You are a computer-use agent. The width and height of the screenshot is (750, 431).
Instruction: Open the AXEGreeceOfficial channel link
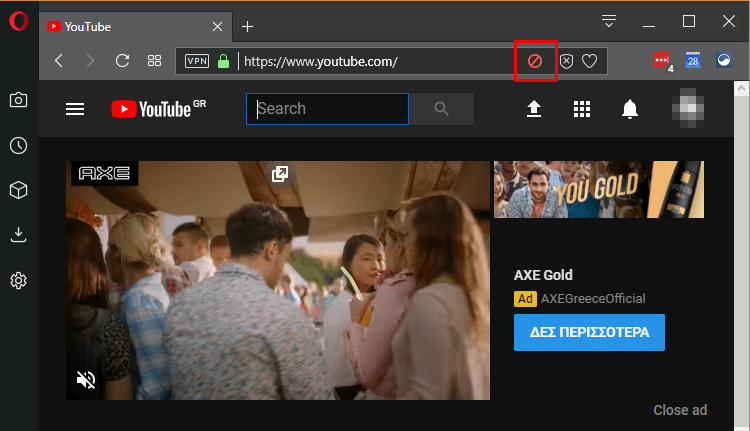coord(593,298)
